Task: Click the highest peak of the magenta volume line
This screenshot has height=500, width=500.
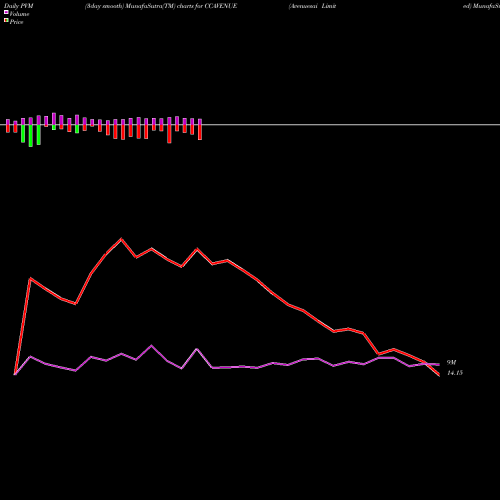Action: (x=151, y=345)
